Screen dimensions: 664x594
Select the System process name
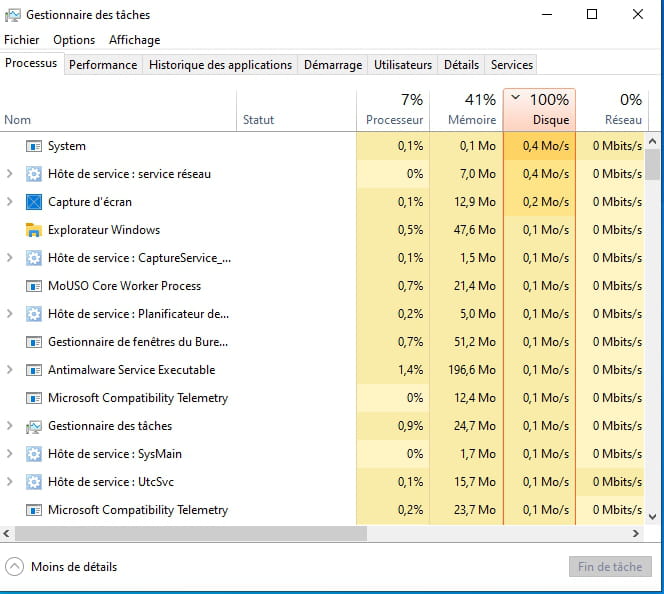click(66, 146)
